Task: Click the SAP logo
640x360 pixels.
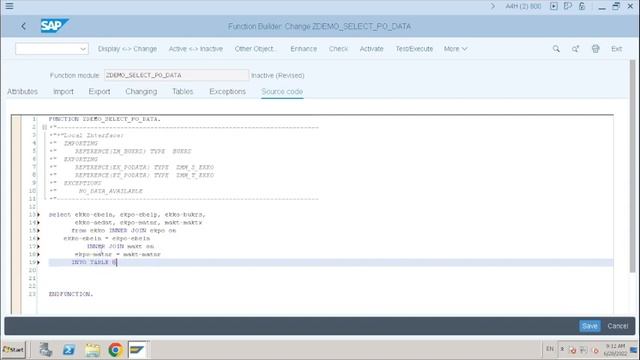Action: [x=54, y=26]
